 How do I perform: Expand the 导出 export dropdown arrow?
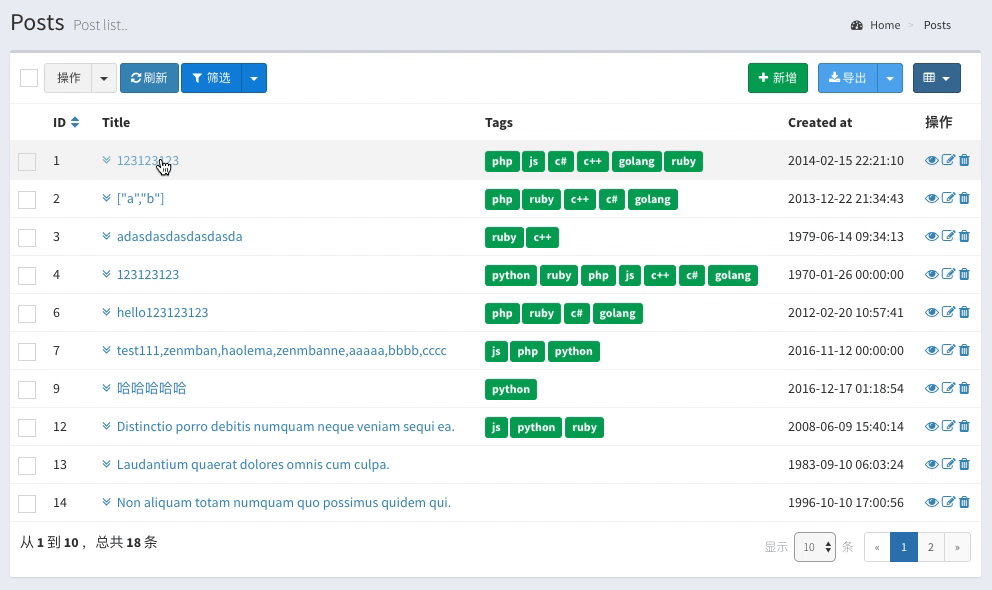tap(890, 78)
